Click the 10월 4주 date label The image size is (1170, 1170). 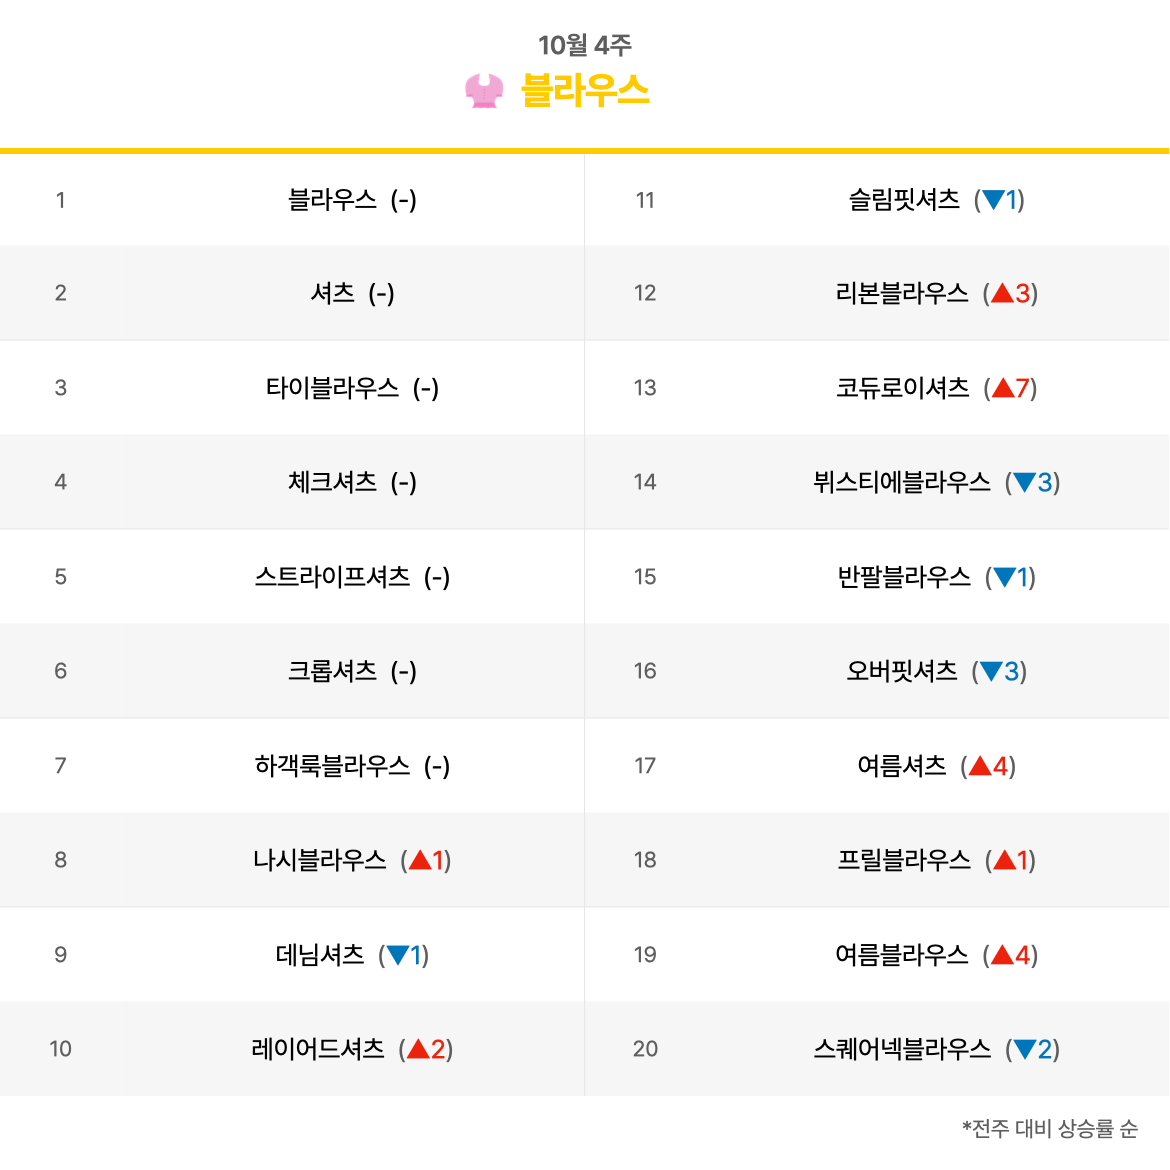tap(585, 45)
